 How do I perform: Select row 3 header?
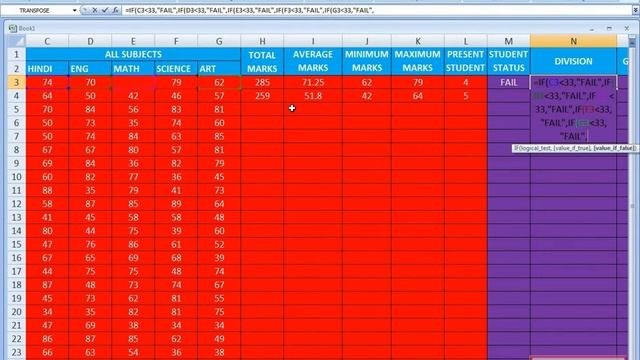click(x=16, y=82)
